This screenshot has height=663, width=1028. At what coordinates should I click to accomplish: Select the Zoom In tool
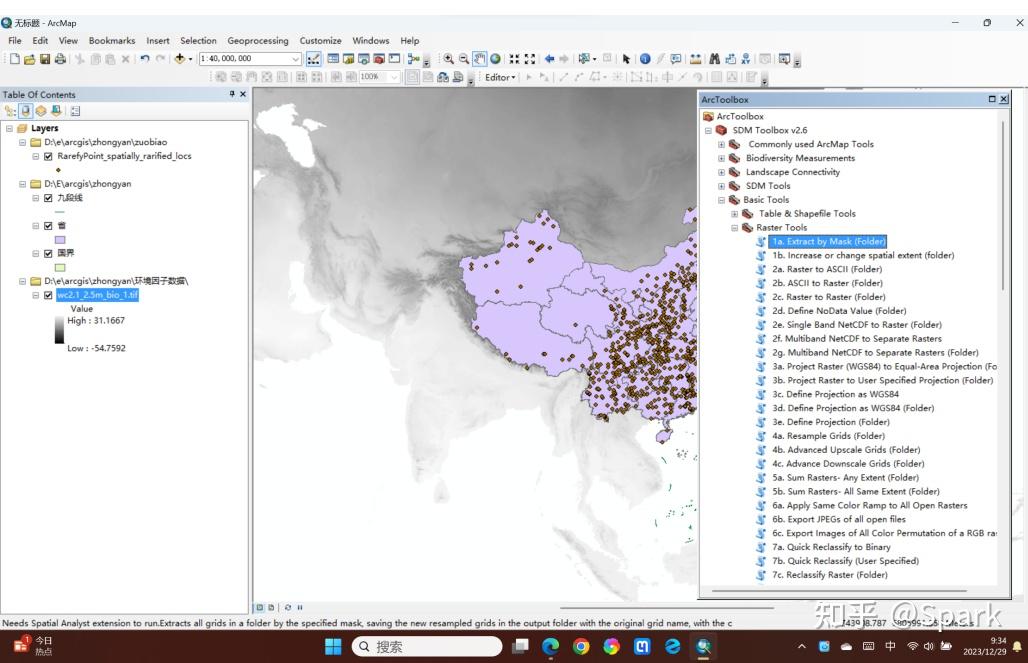(x=449, y=59)
